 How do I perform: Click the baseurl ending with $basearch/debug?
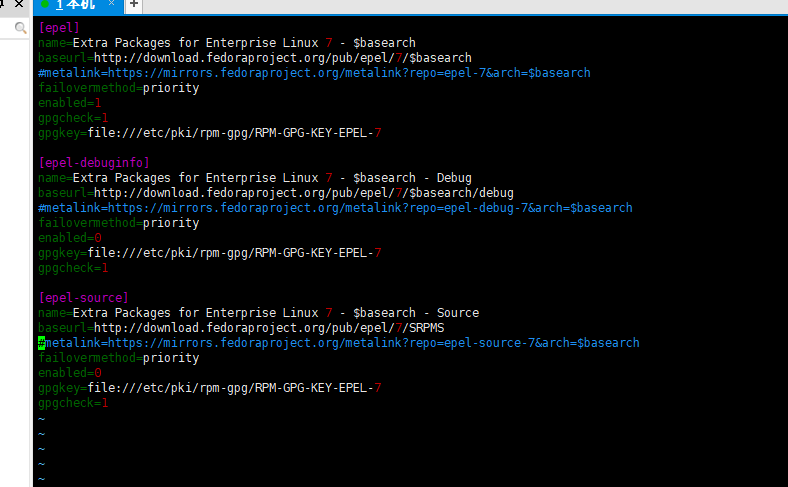pos(276,193)
